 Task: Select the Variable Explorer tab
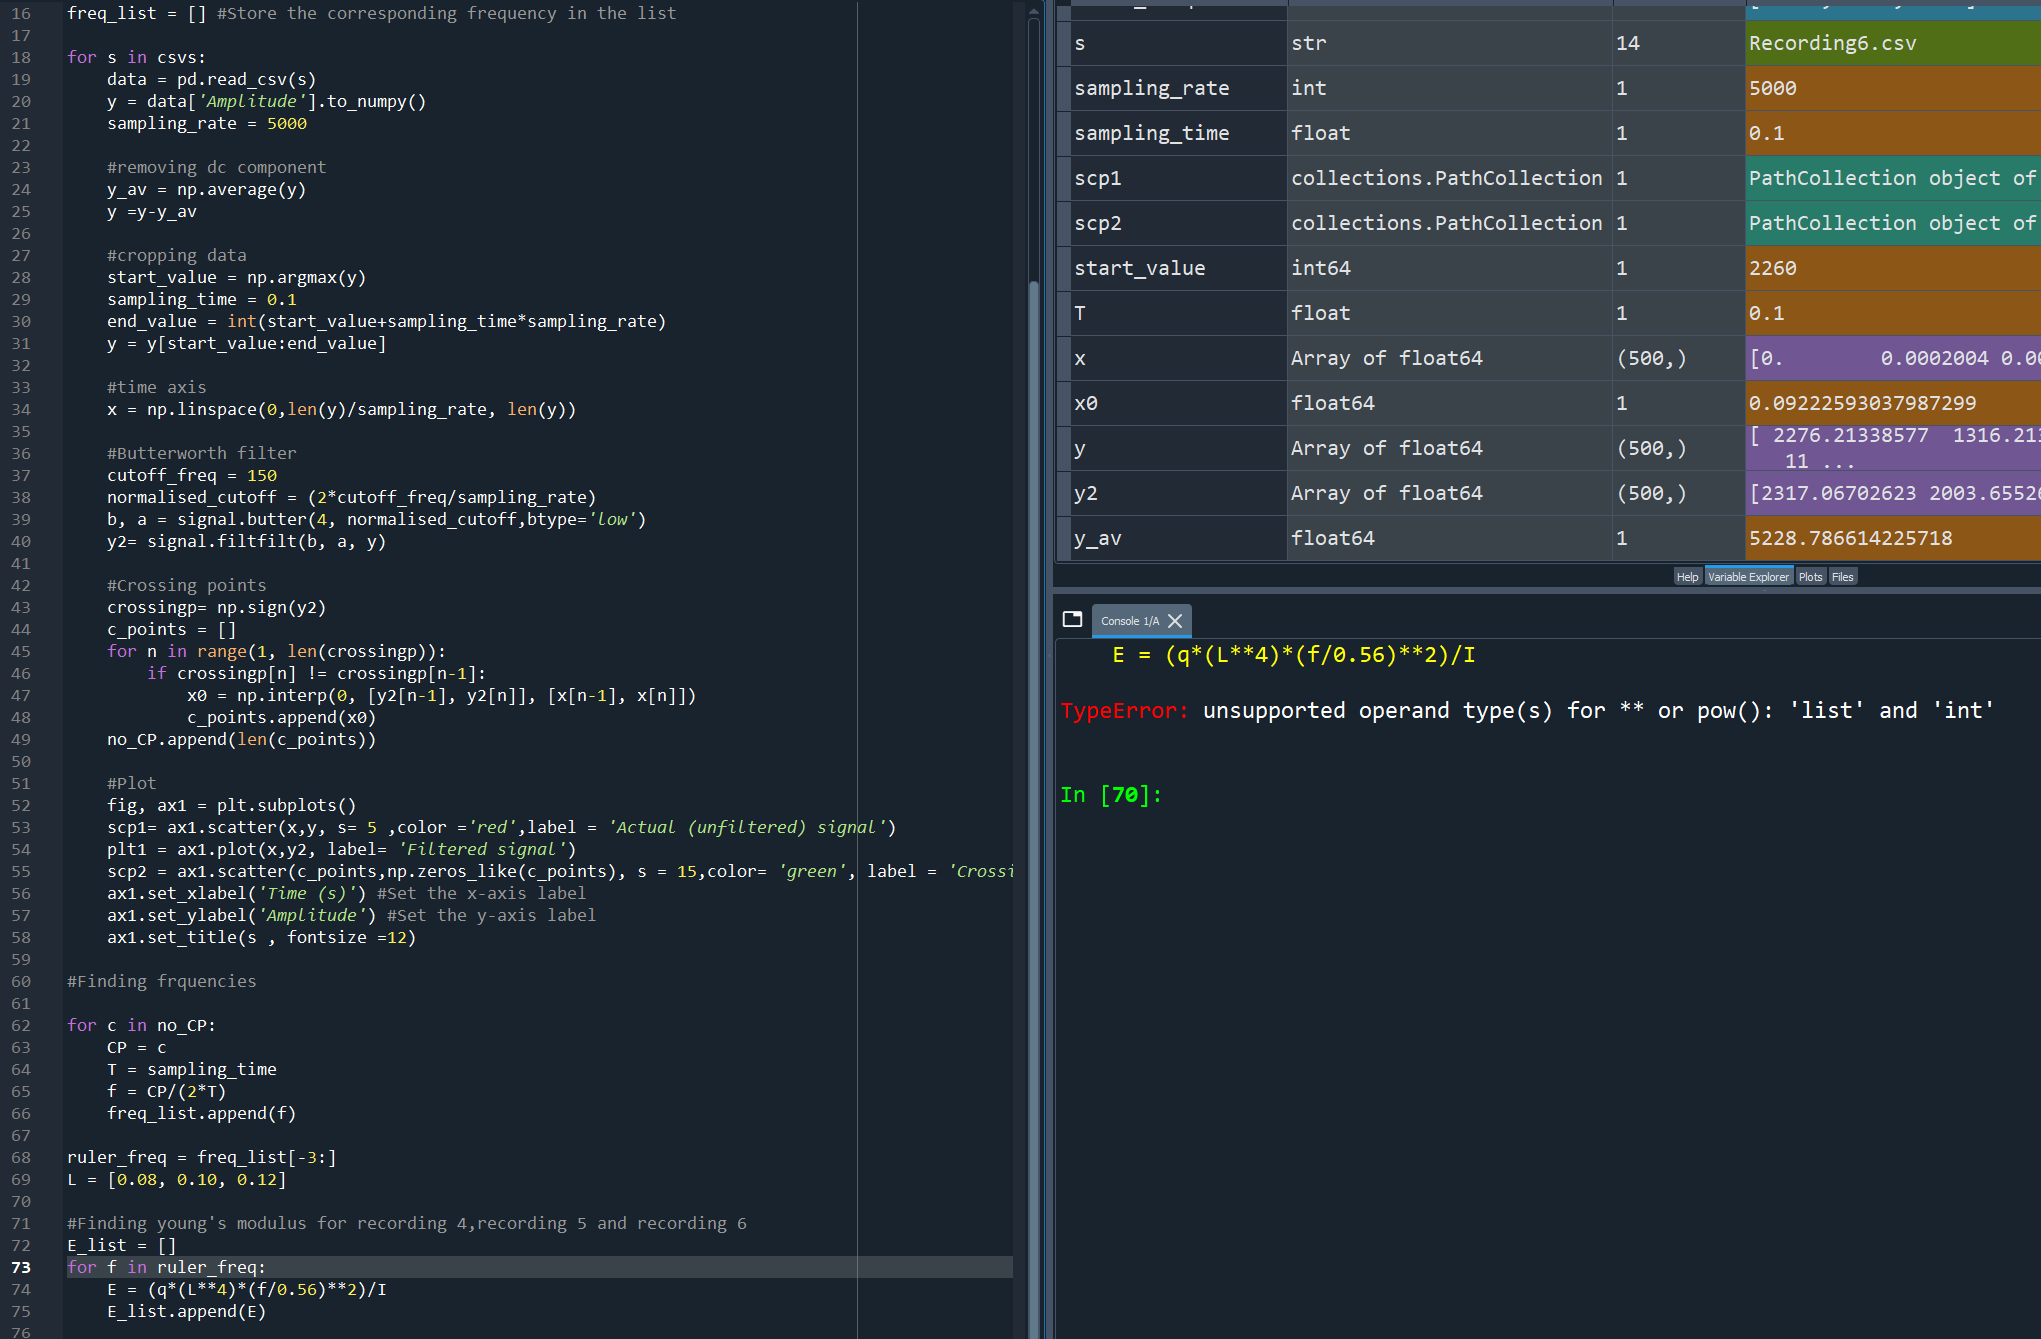click(1748, 577)
